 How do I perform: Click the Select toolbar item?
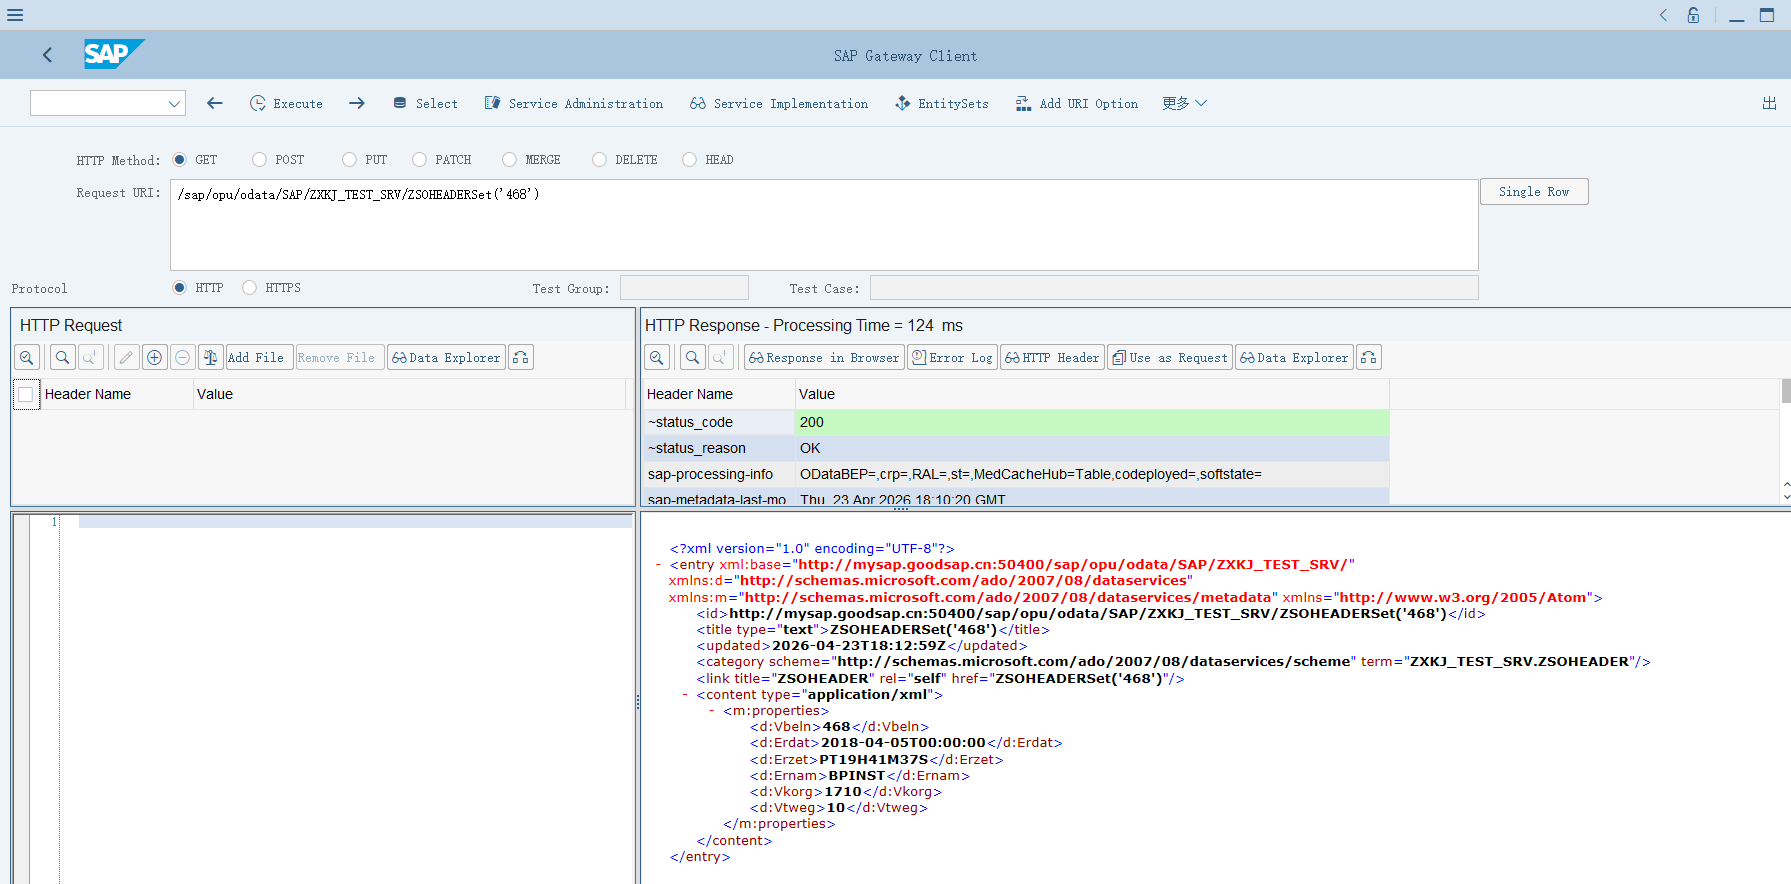(x=425, y=103)
